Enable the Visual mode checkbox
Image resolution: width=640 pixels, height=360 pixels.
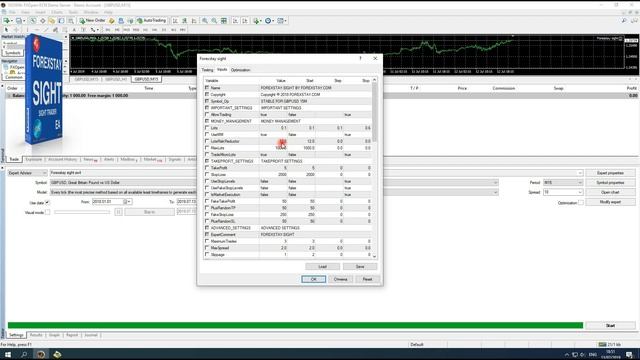tap(47, 212)
